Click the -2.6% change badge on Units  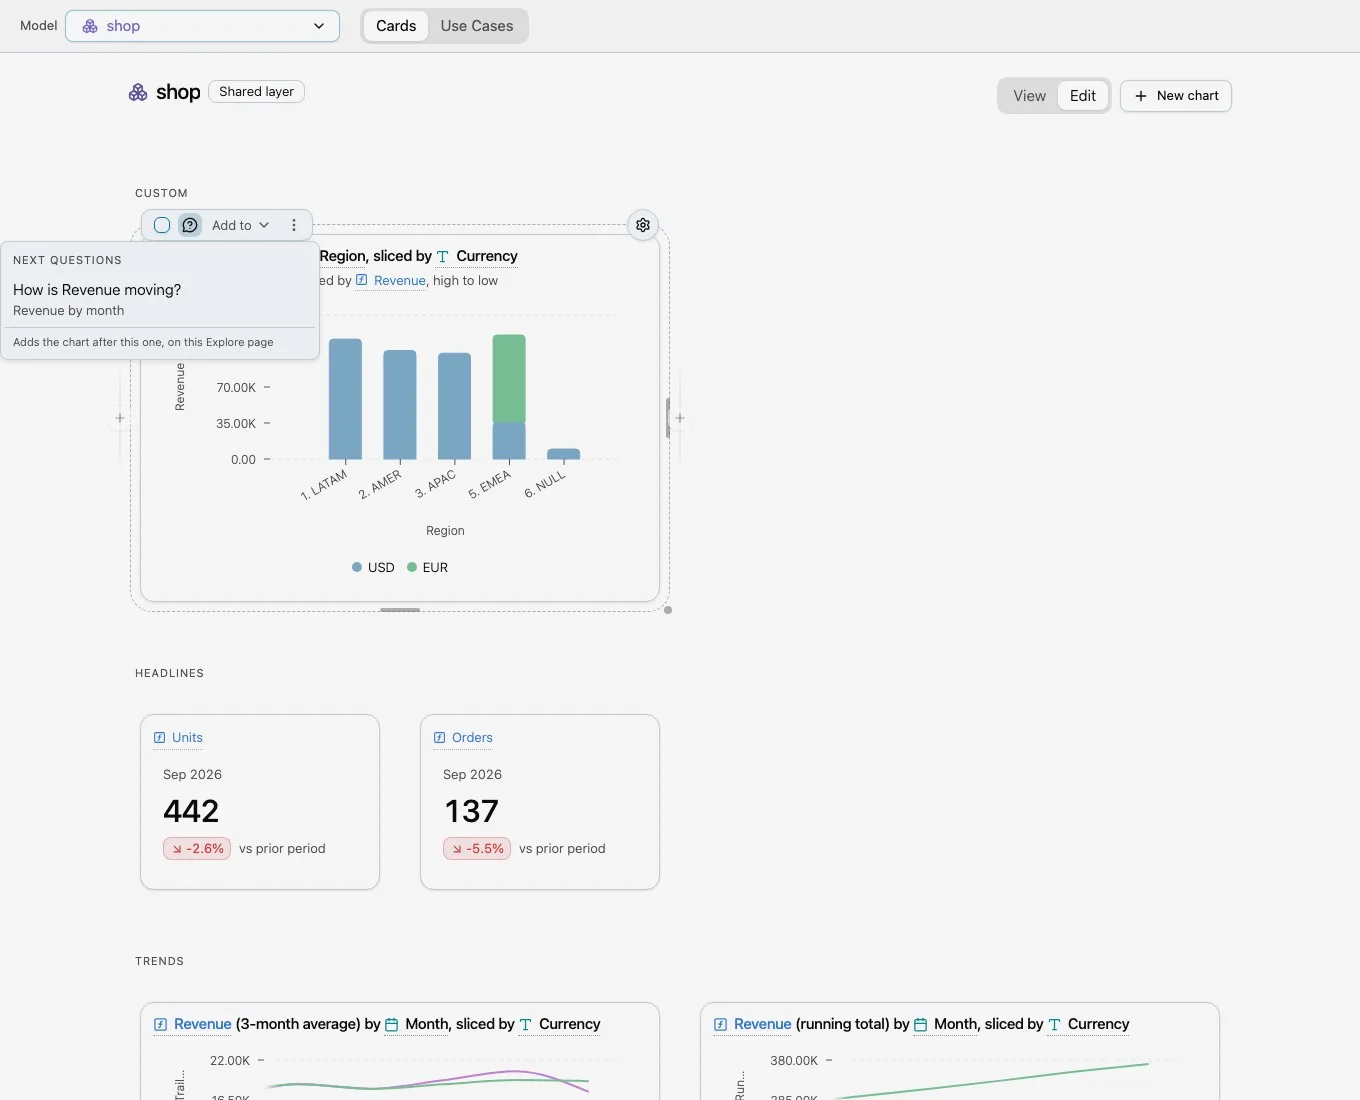[197, 849]
